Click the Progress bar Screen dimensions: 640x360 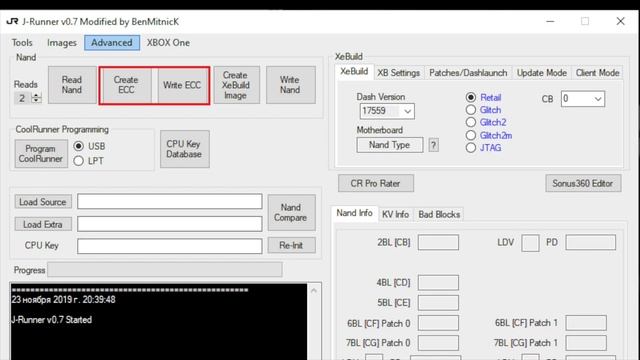(x=164, y=270)
